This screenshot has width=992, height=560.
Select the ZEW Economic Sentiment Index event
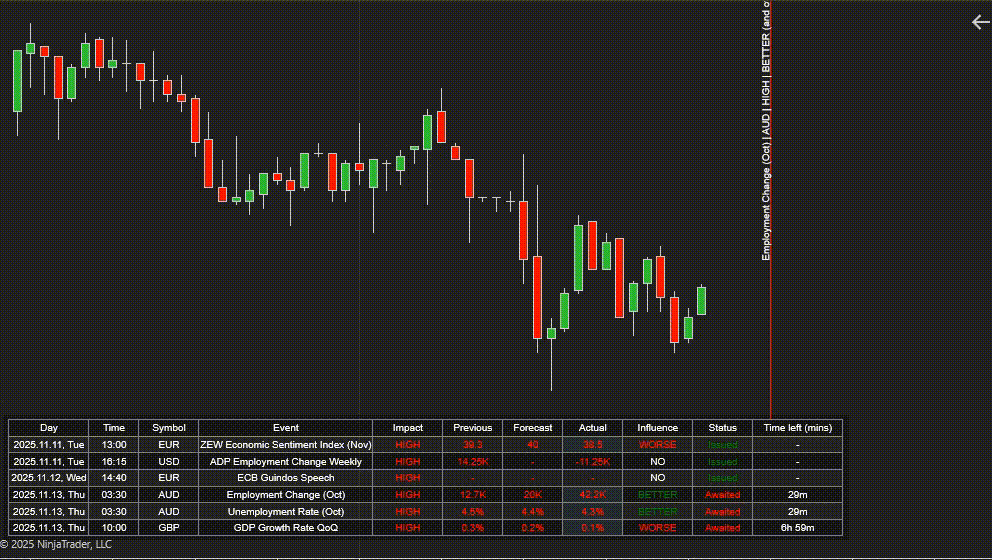286,444
